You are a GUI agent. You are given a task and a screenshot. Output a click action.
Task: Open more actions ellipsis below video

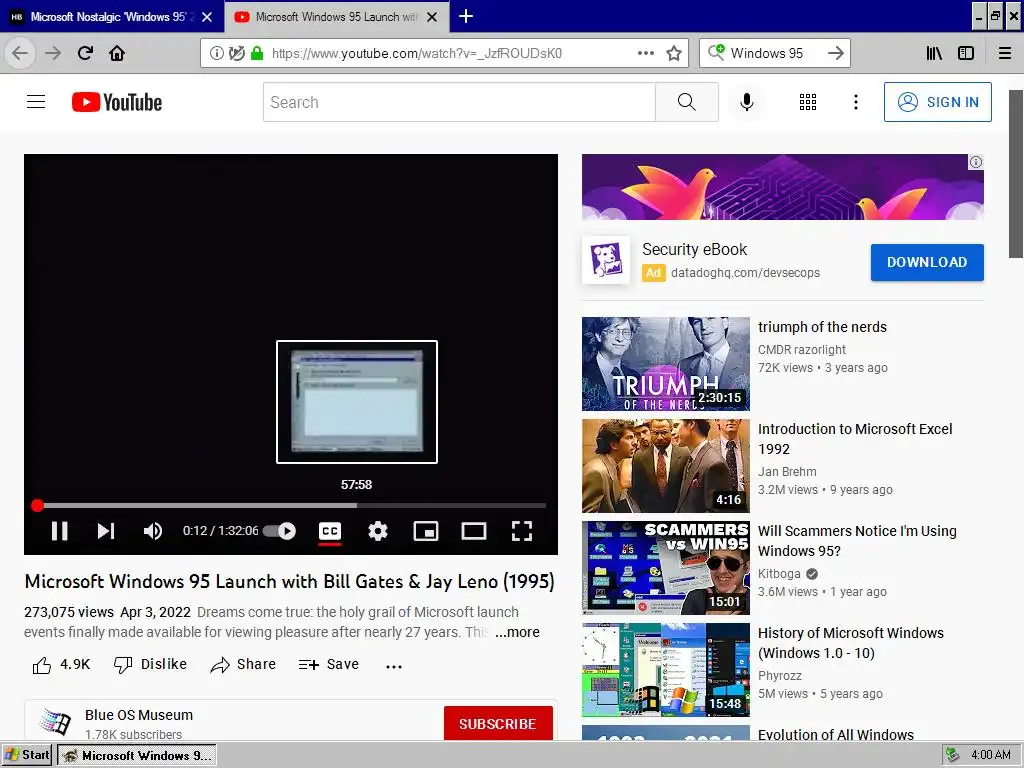tap(394, 666)
